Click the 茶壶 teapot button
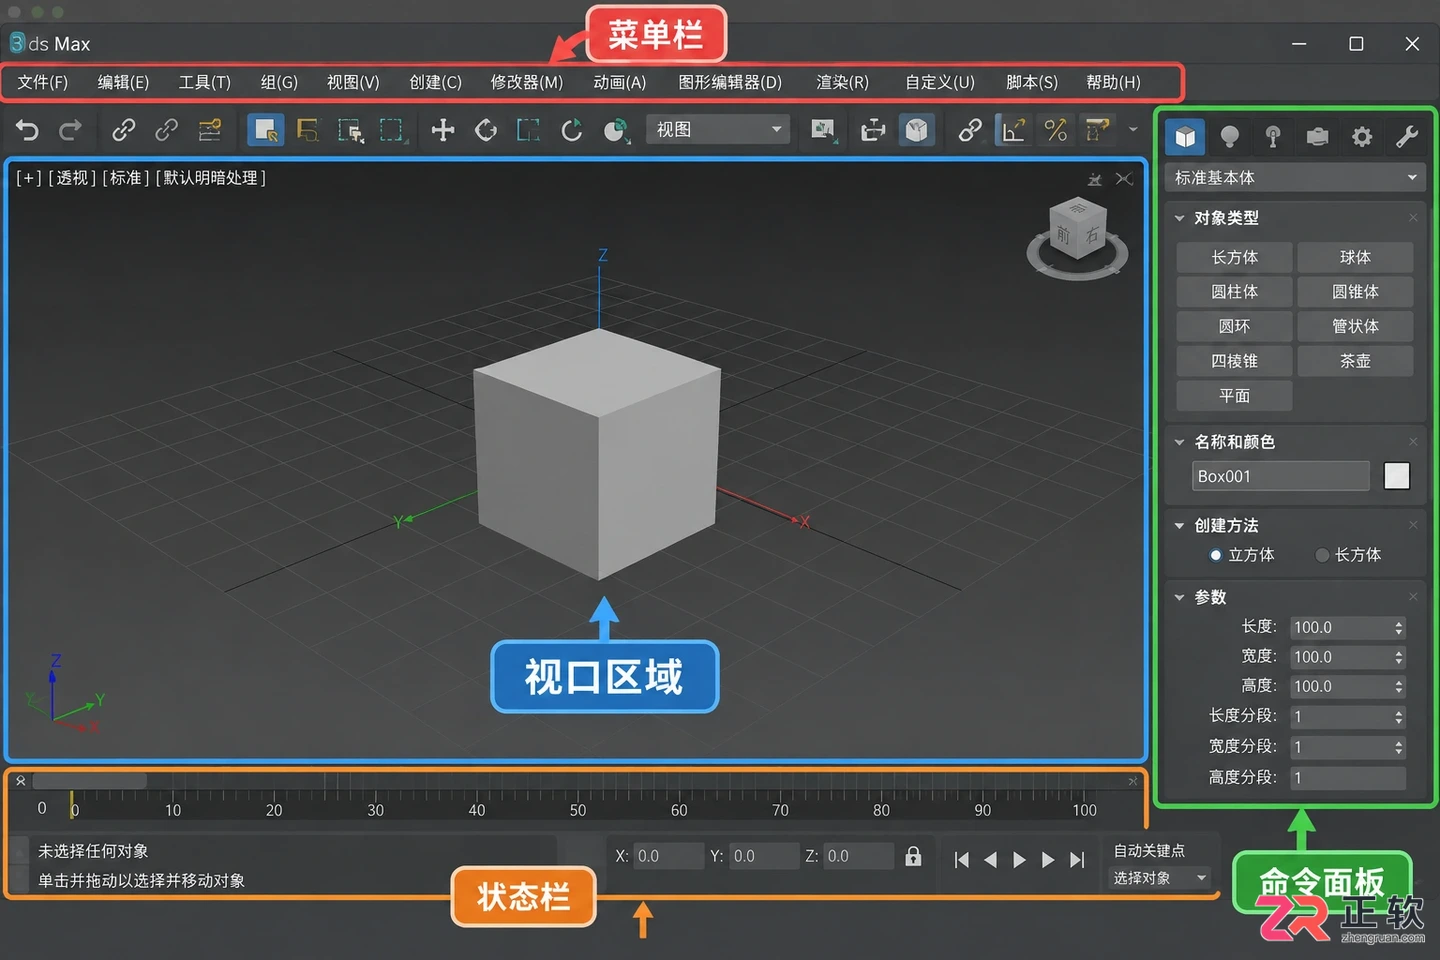Screen dimensions: 1440x960 tap(1355, 361)
